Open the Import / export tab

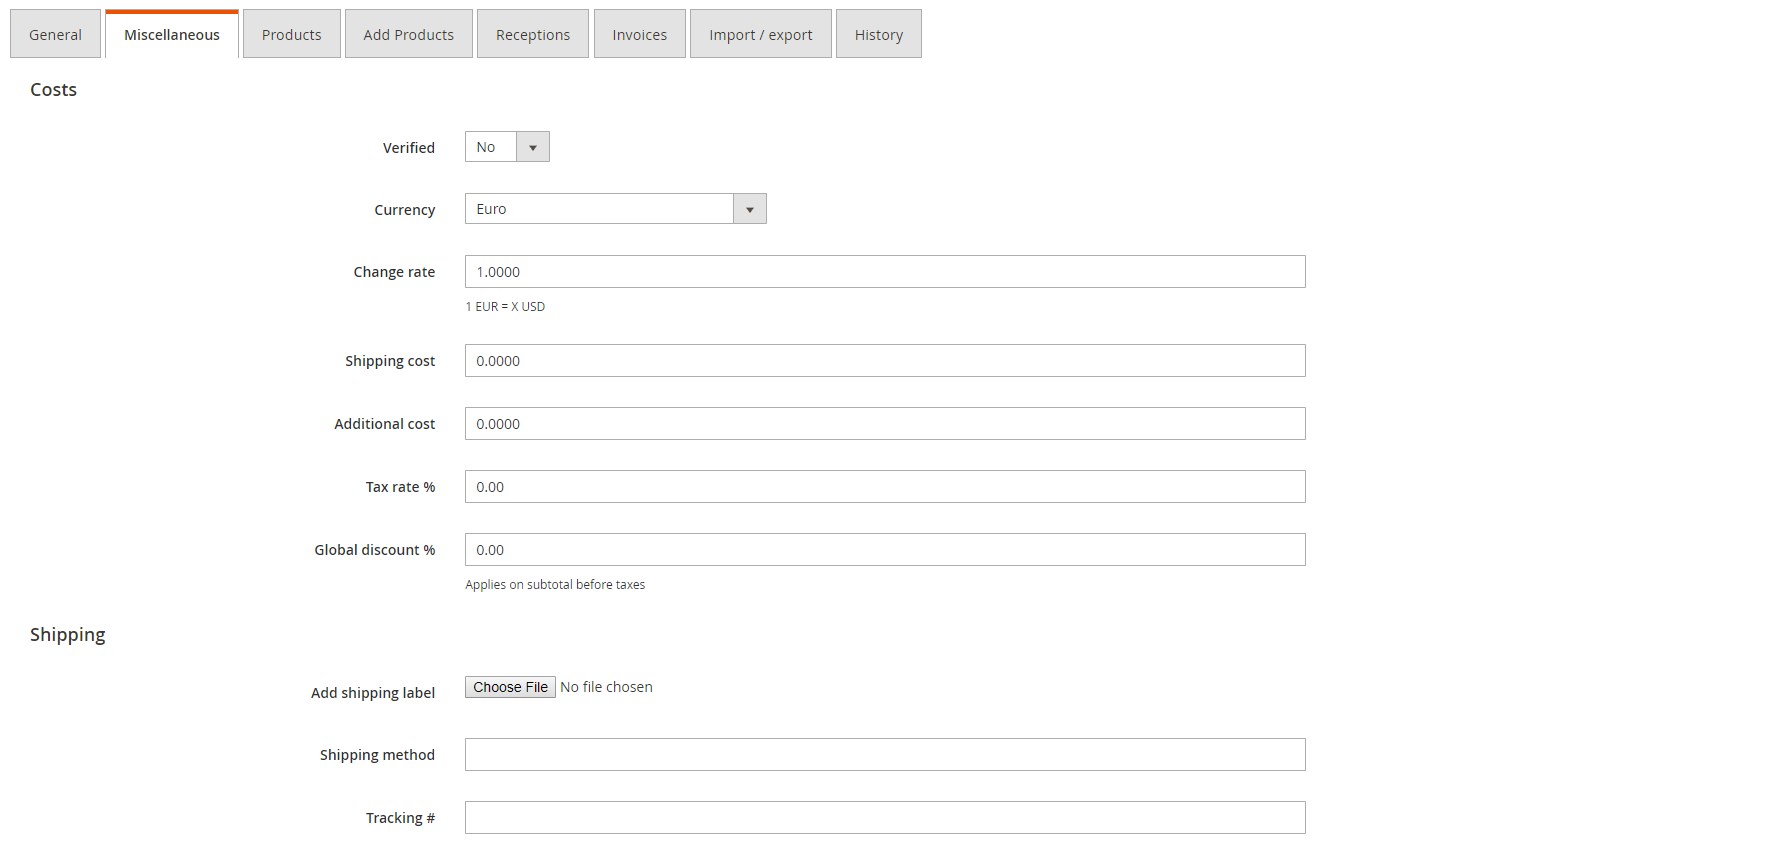click(761, 34)
